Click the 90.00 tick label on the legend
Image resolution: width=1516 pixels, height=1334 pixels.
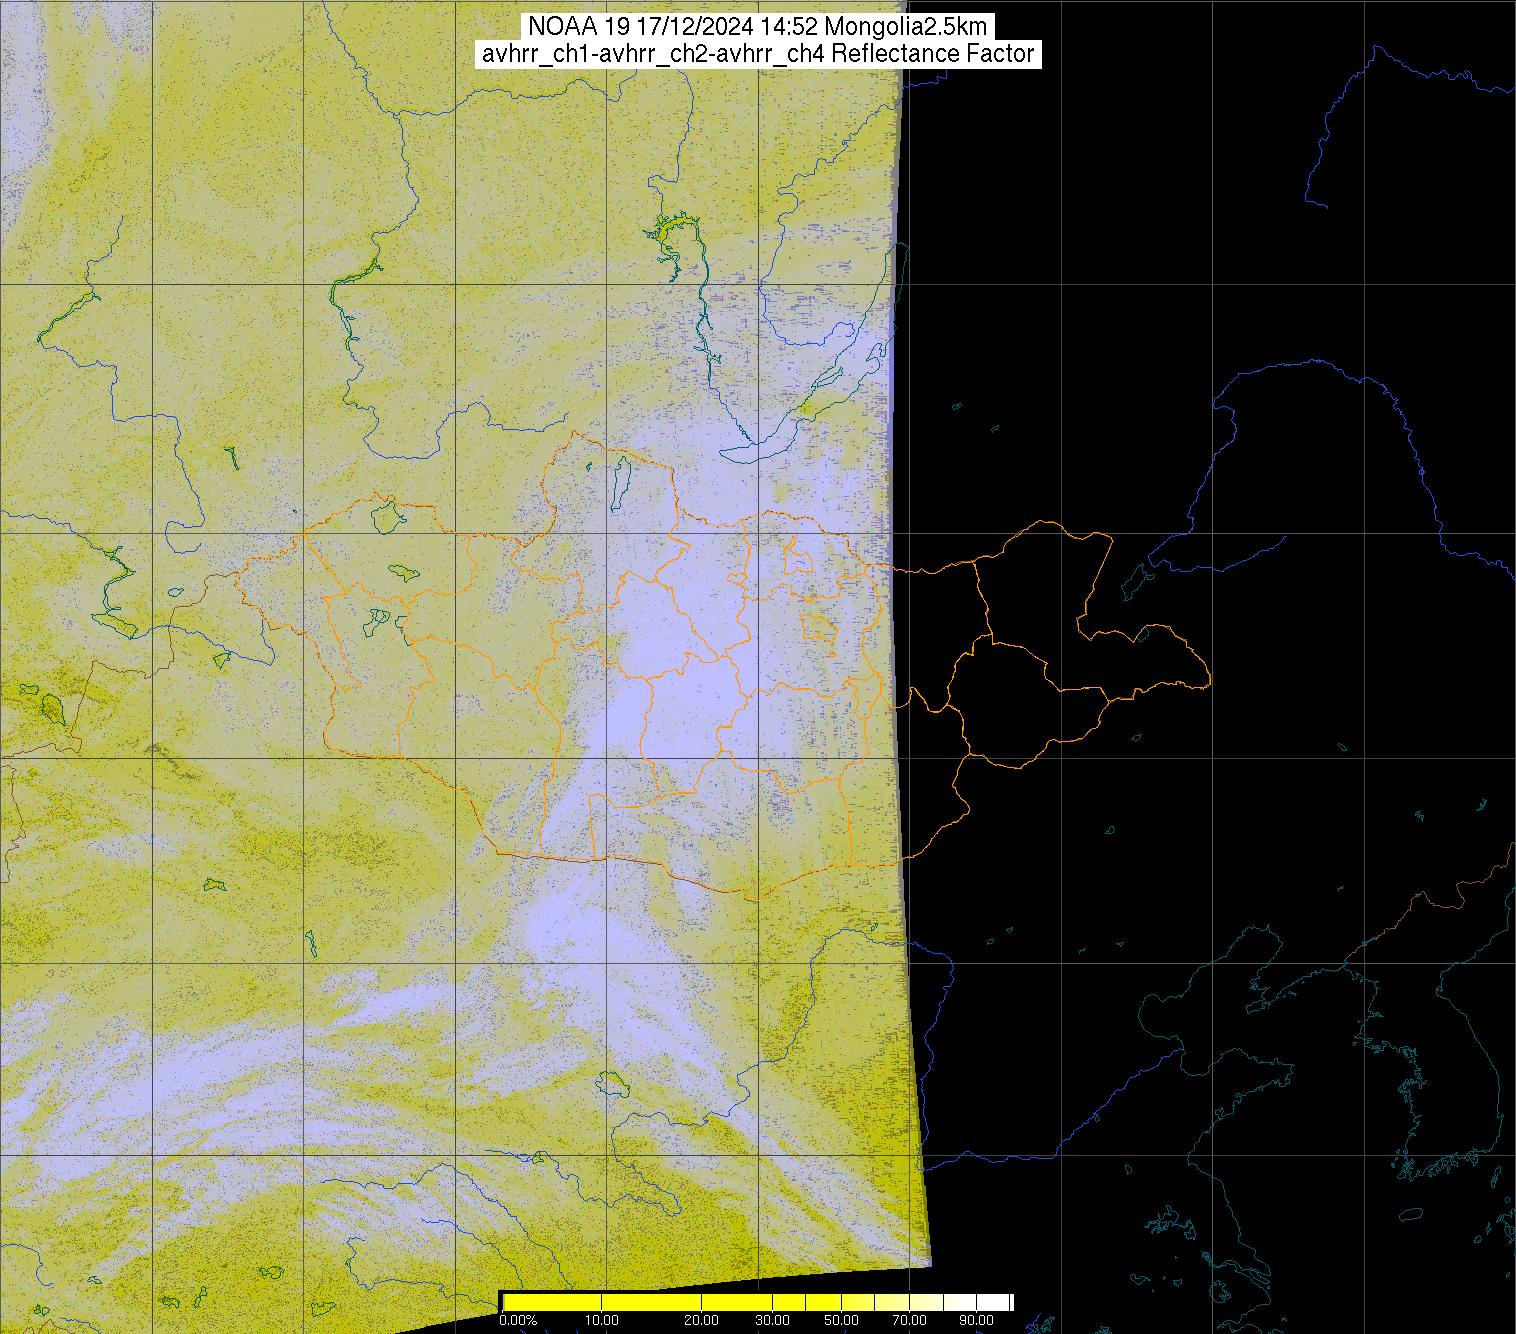pyautogui.click(x=978, y=1321)
